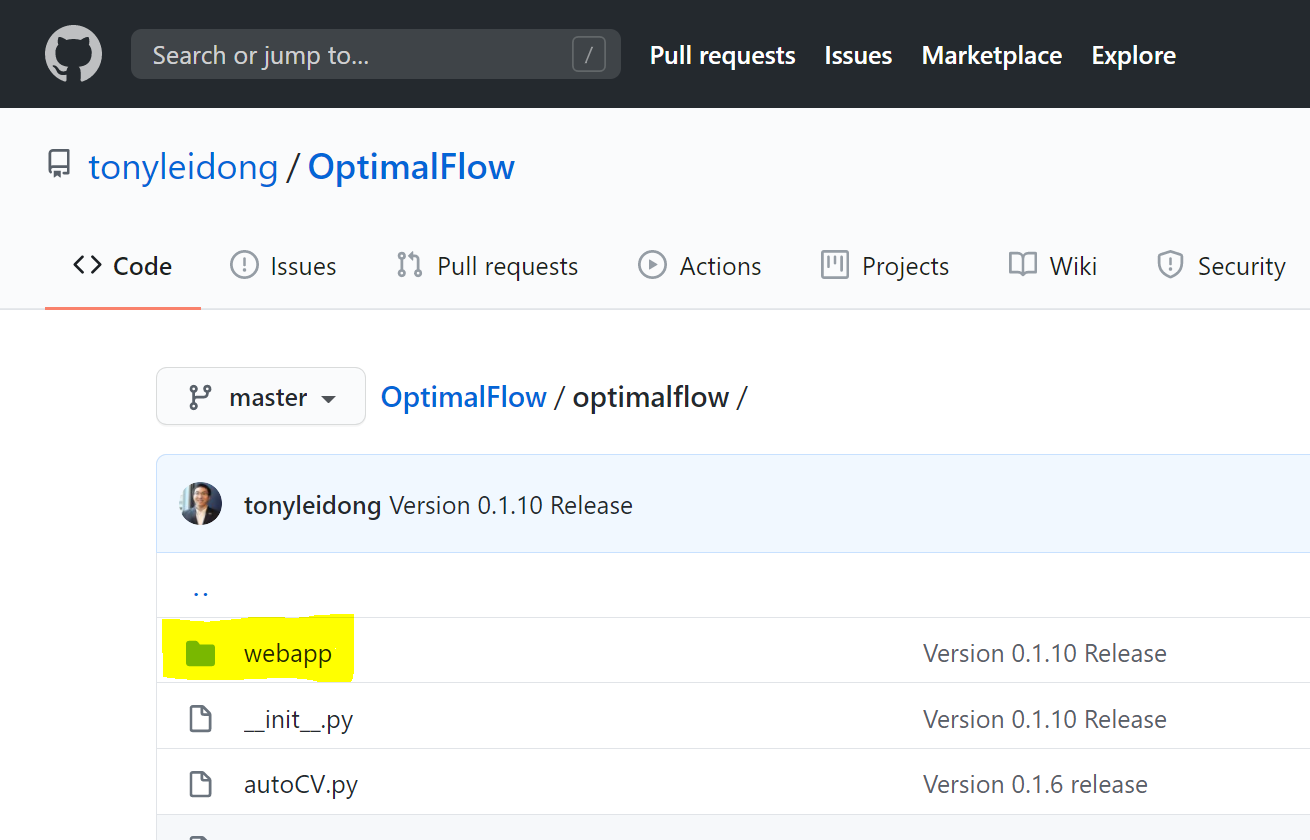Viewport: 1310px width, 840px height.
Task: Go to the Actions tab
Action: coord(699,266)
